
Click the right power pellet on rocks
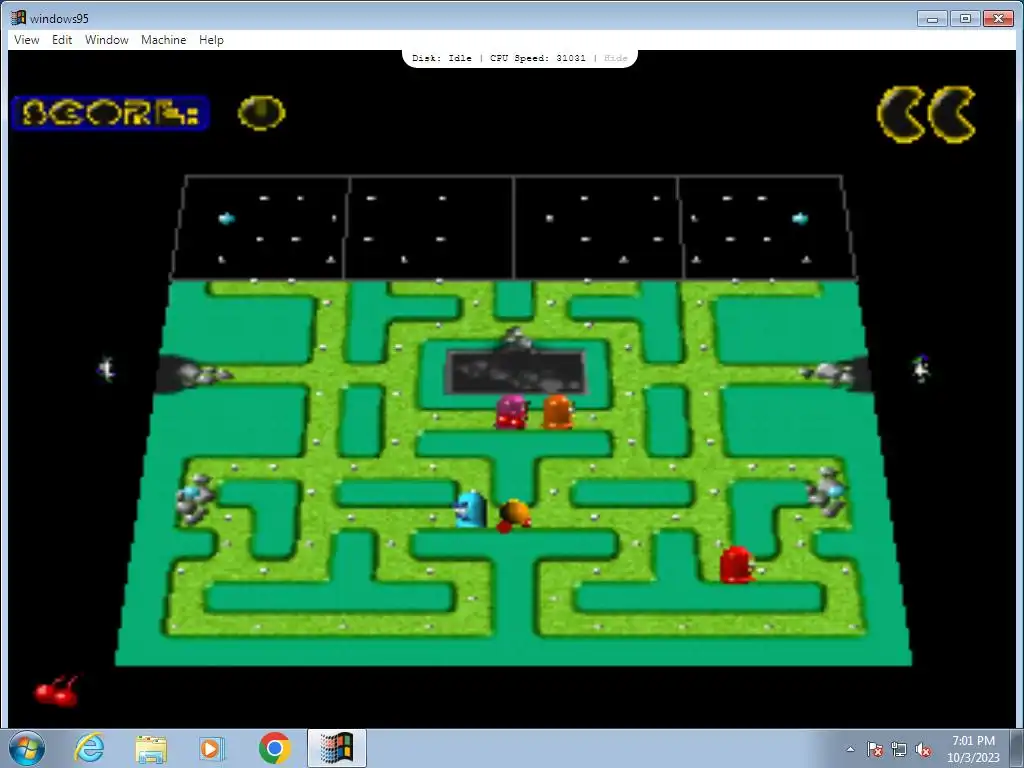[x=835, y=490]
